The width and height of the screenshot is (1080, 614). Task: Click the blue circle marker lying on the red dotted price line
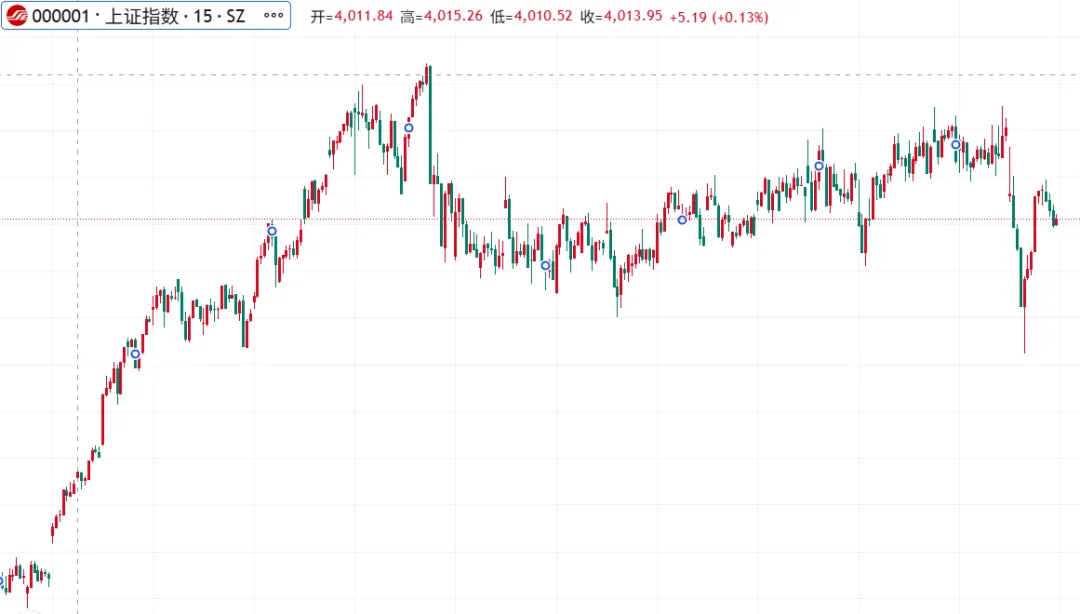tap(682, 221)
